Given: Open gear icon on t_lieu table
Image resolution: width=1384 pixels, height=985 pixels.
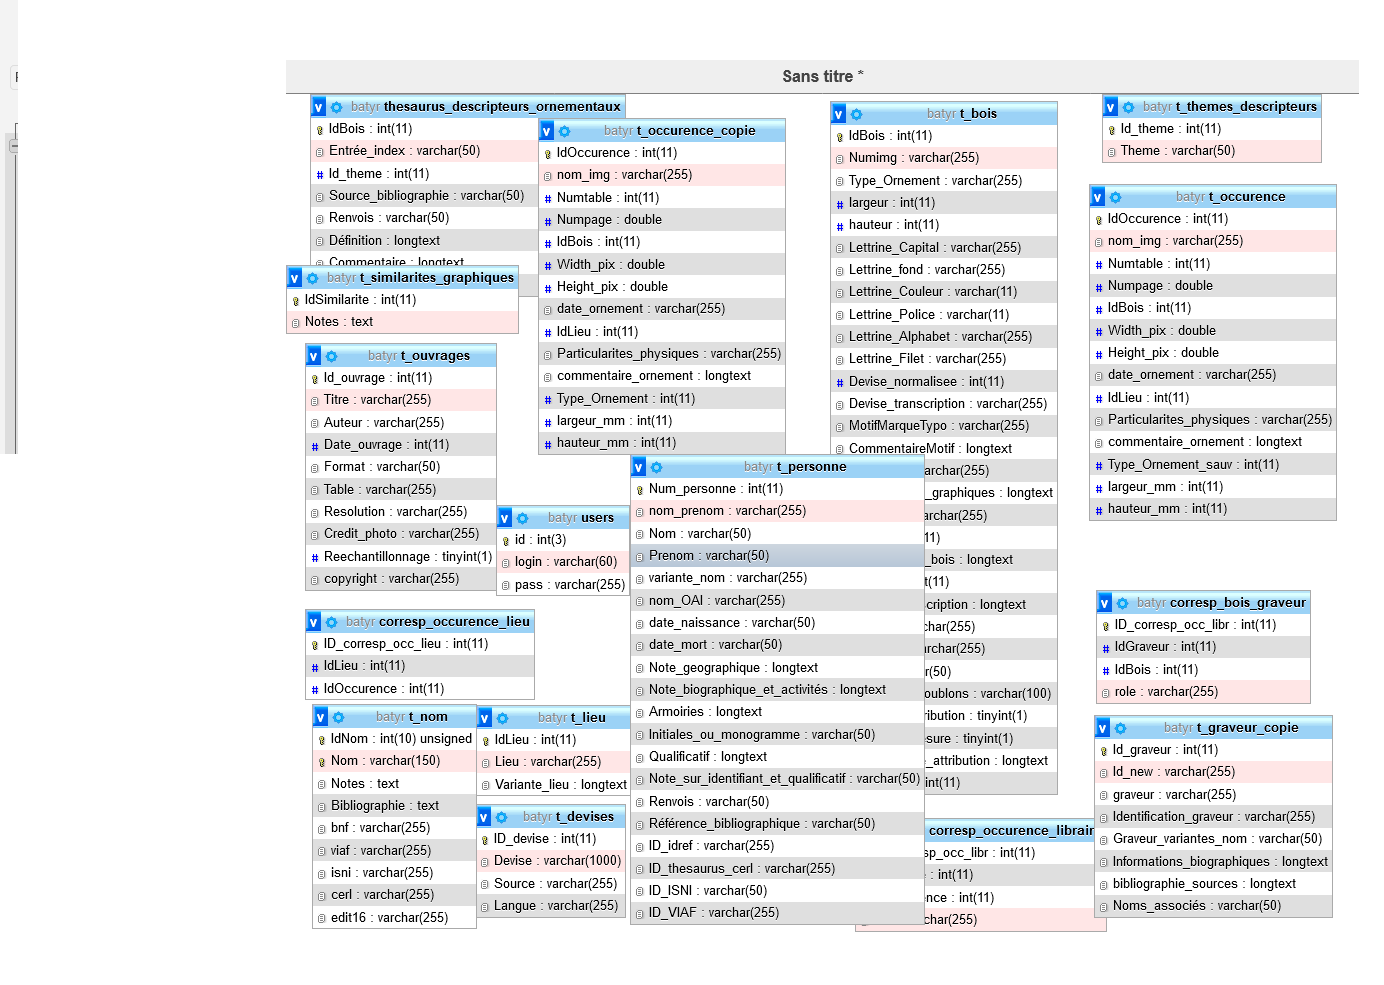Looking at the screenshot, I should click(503, 718).
